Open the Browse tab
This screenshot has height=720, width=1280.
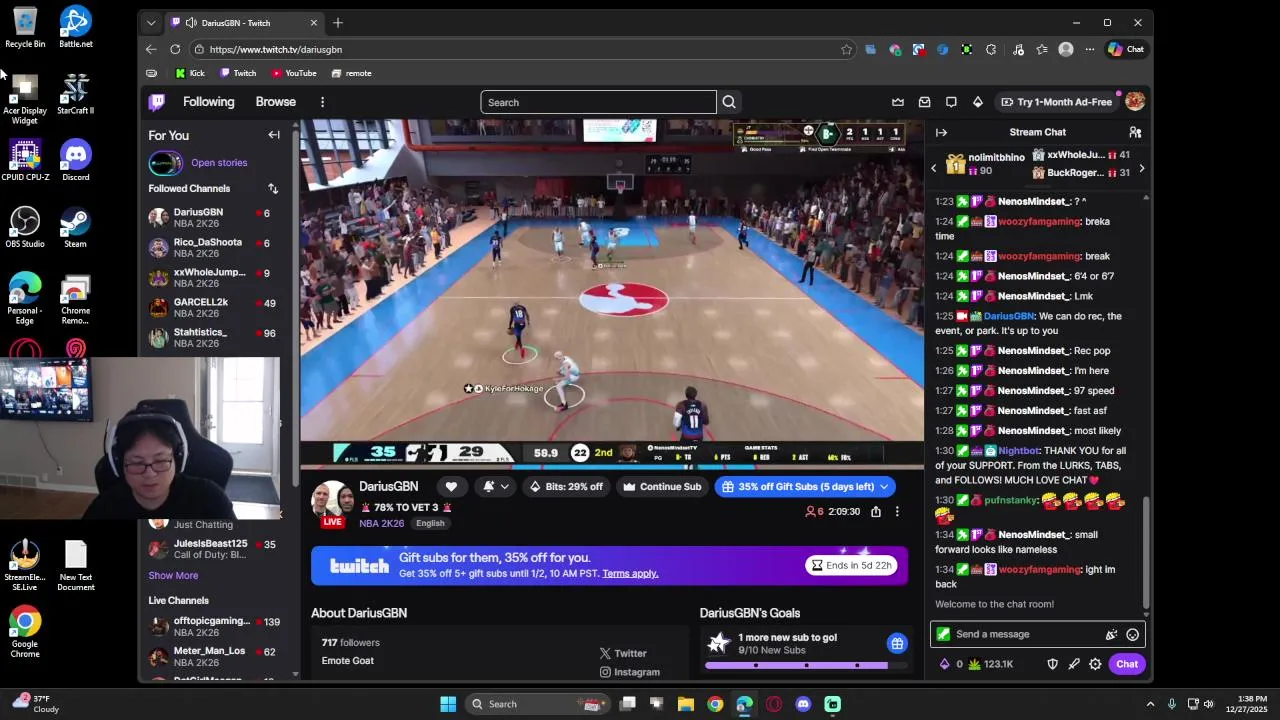(275, 102)
